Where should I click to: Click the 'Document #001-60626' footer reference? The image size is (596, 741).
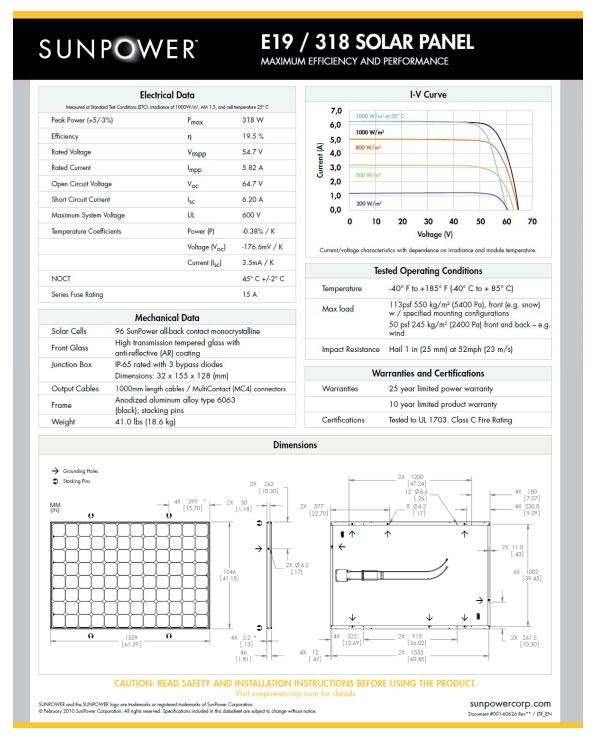pos(510,714)
